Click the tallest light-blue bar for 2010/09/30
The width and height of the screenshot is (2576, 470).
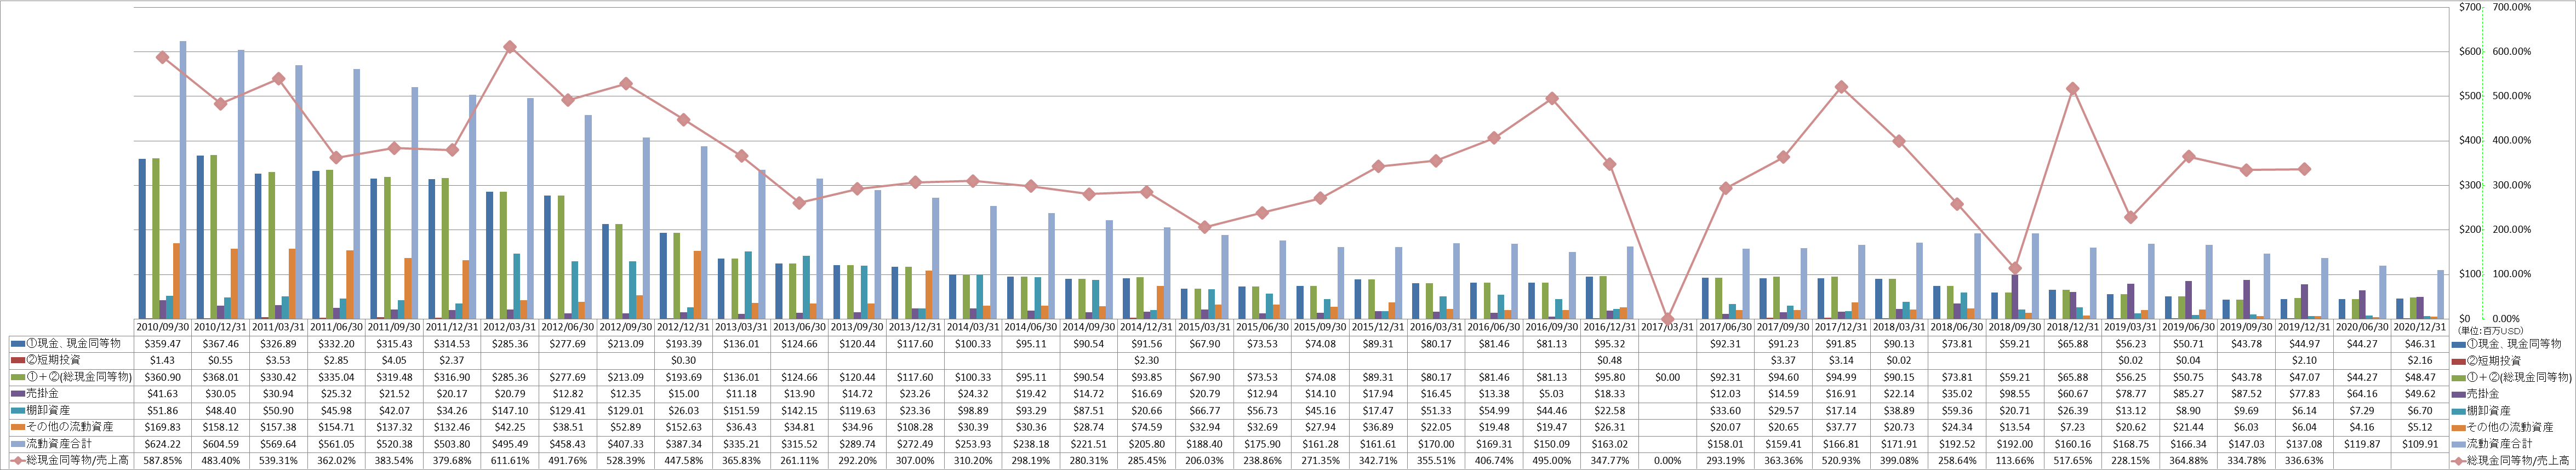click(x=183, y=180)
